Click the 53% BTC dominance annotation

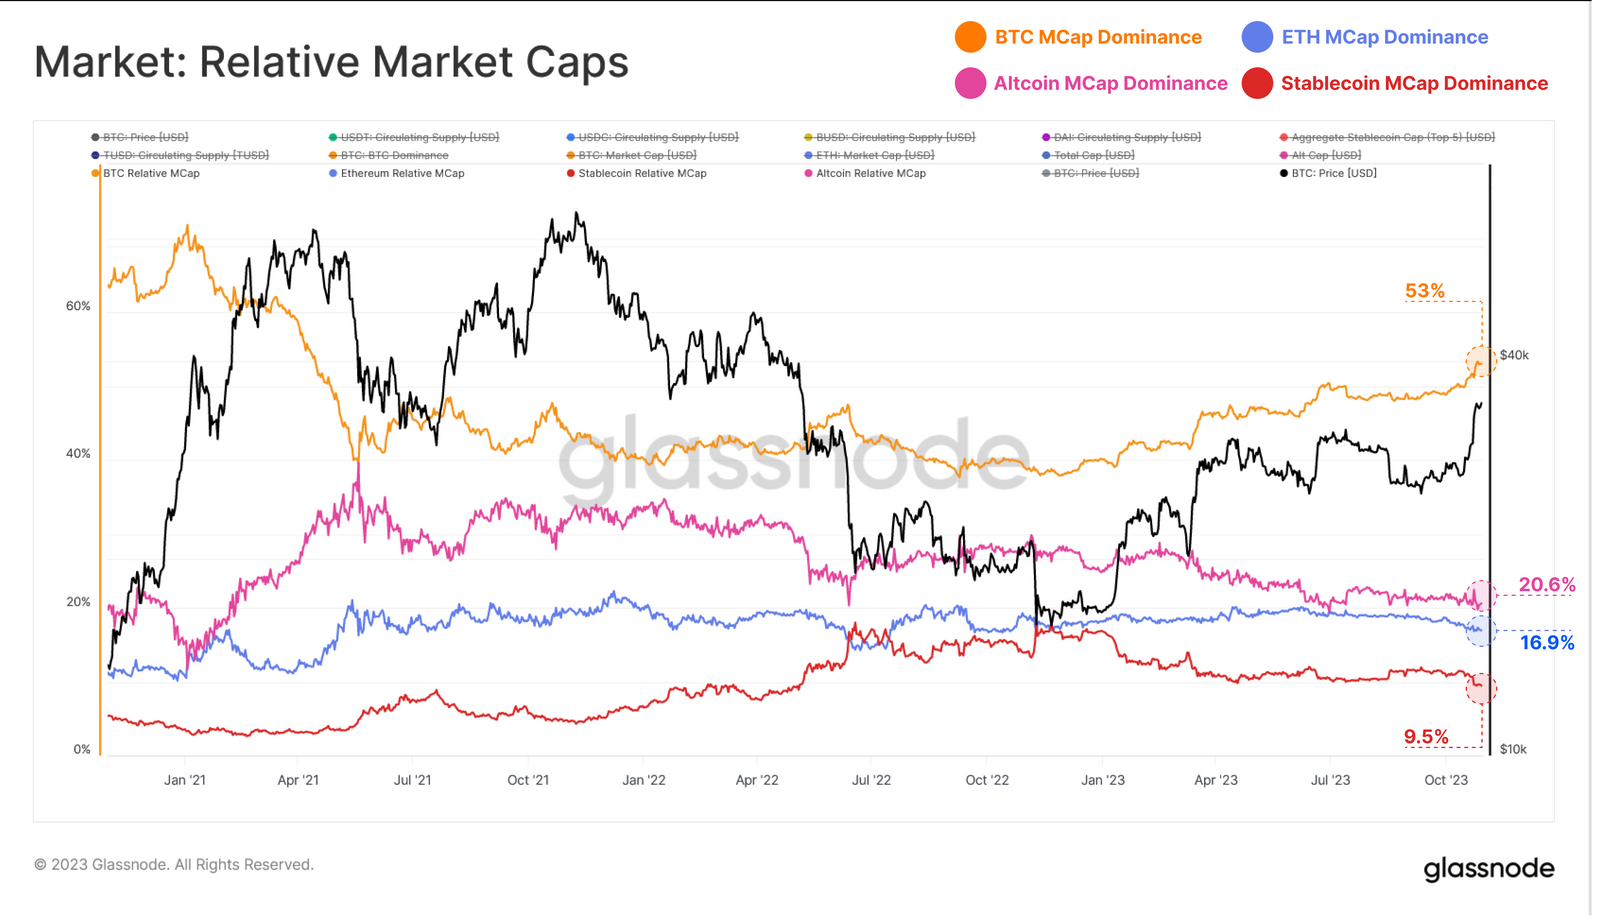[x=1424, y=291]
